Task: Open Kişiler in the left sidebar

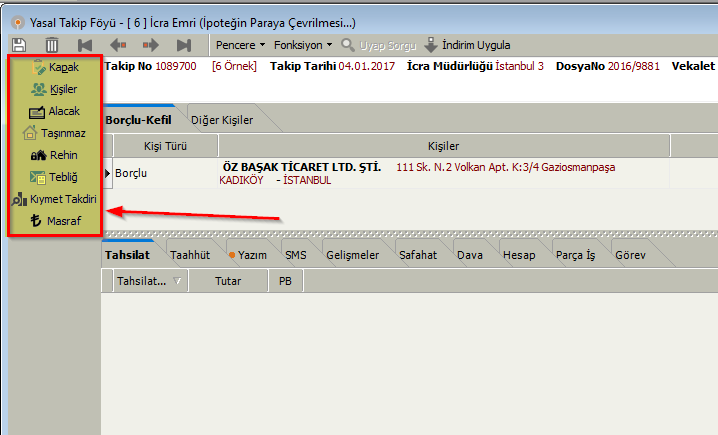Action: [x=55, y=89]
